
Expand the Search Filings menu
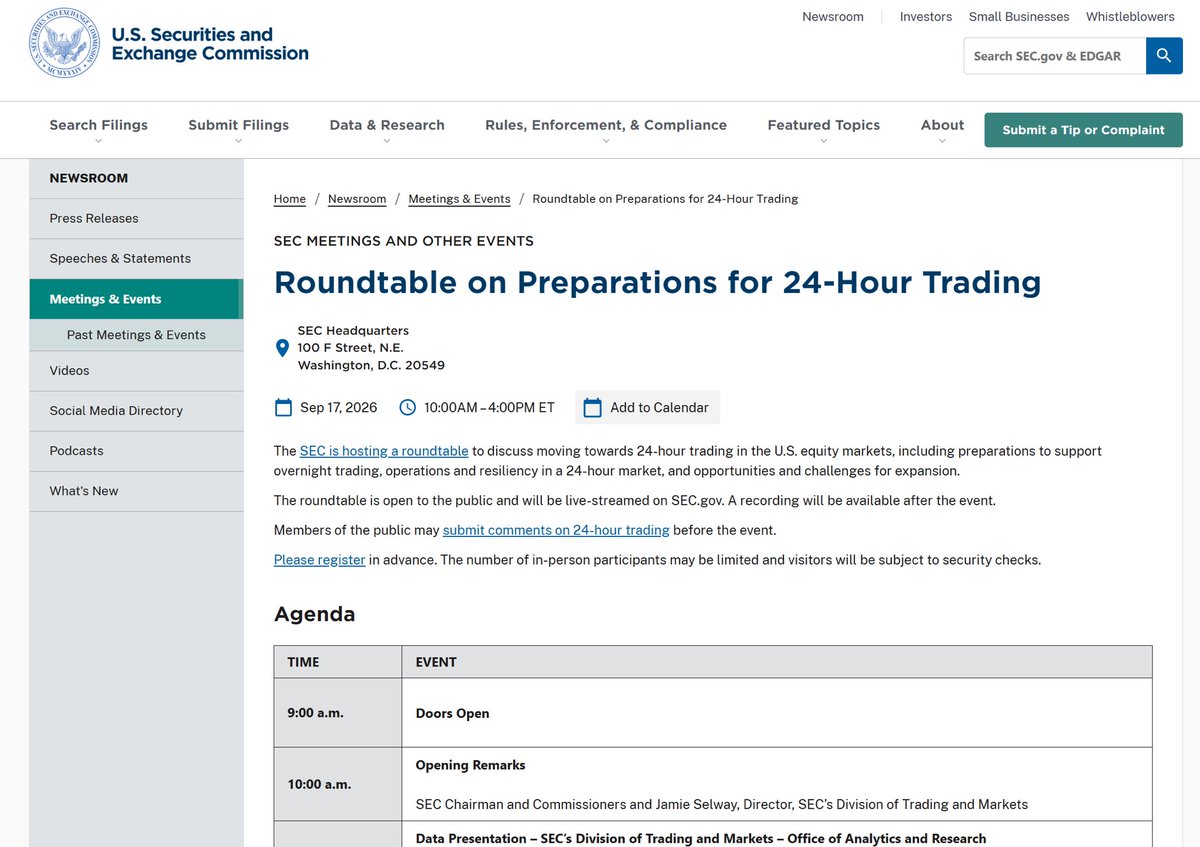point(98,129)
